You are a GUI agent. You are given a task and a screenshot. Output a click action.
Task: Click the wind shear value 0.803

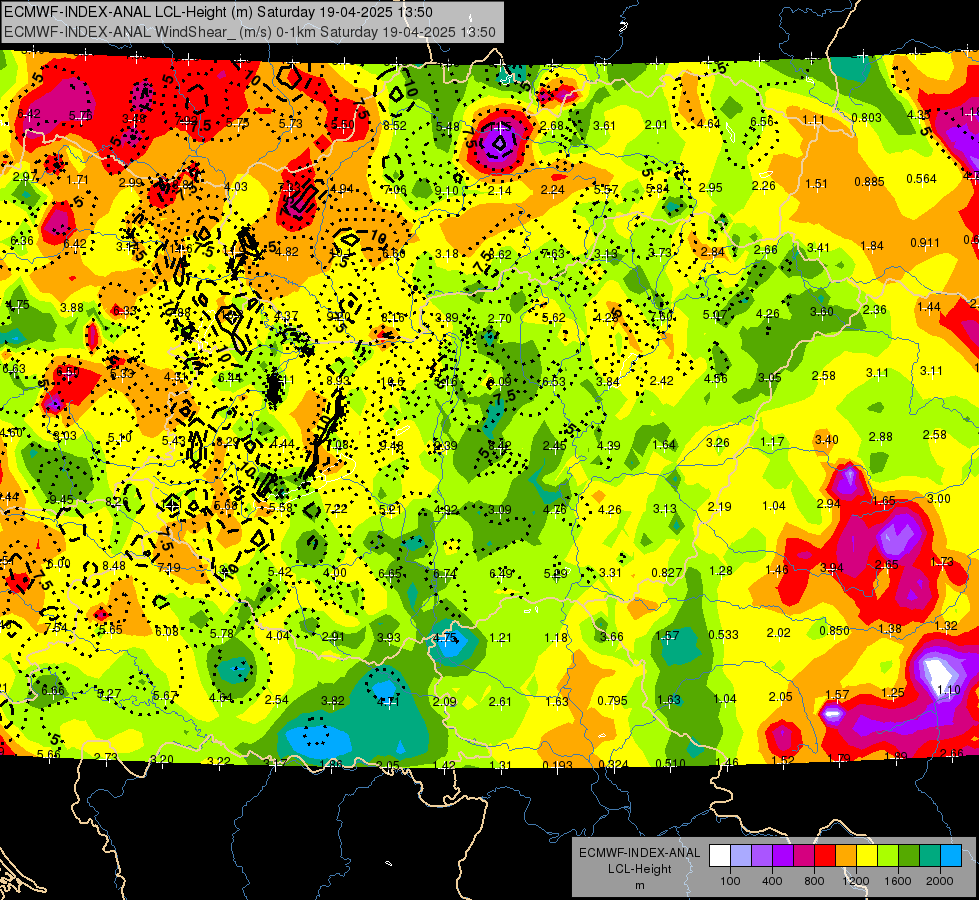tap(867, 117)
